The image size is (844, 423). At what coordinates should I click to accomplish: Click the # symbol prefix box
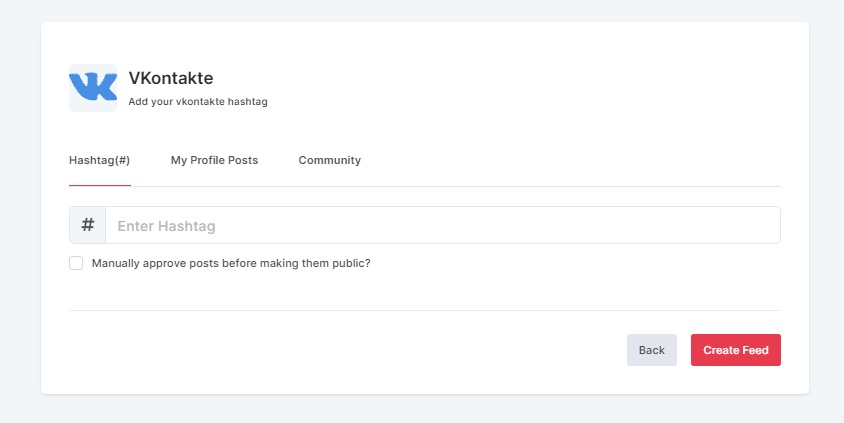(x=88, y=225)
